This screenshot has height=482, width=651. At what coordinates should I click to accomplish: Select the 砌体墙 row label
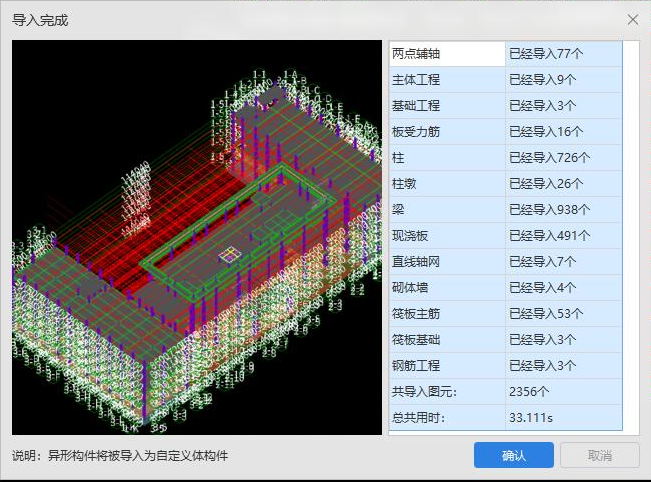coord(447,288)
